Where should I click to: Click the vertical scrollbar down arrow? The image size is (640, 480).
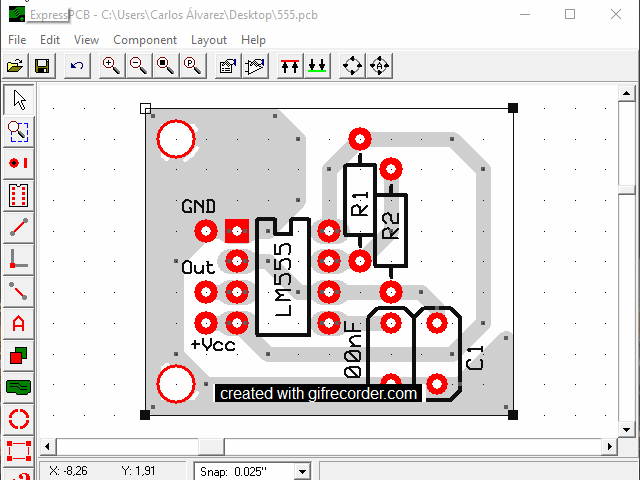coord(626,429)
